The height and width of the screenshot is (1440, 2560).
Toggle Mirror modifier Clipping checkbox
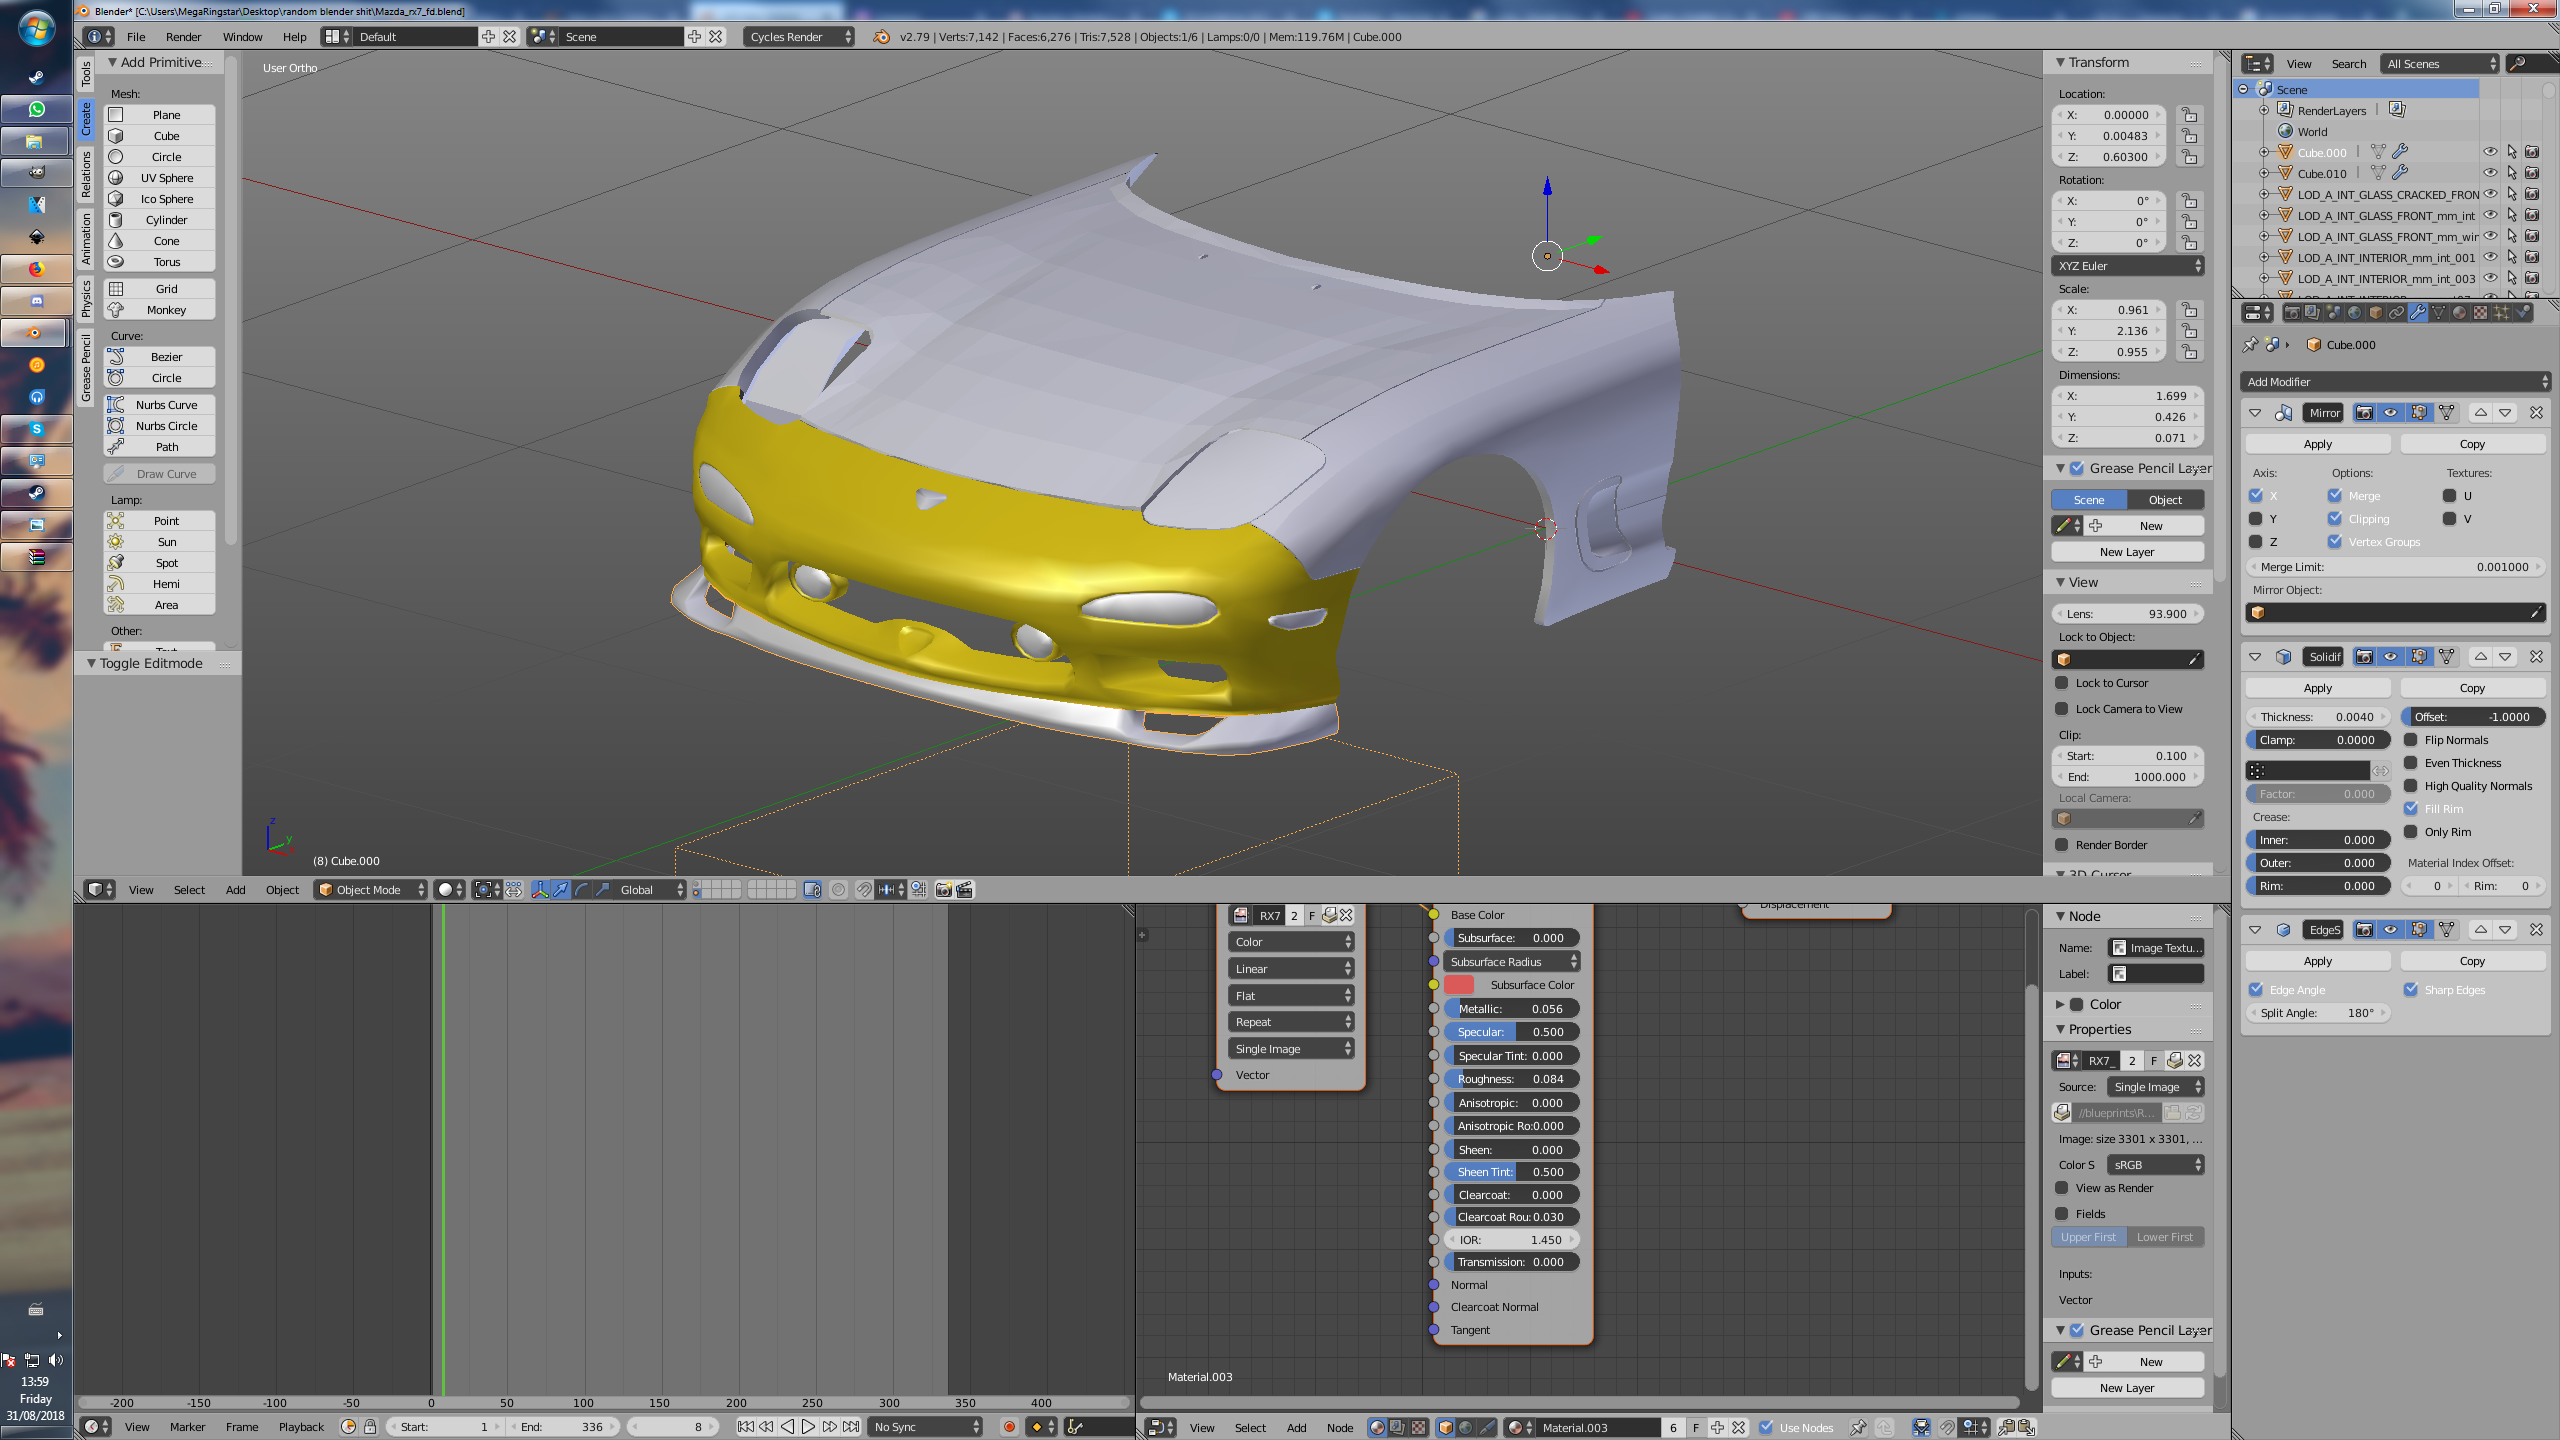(x=2335, y=519)
